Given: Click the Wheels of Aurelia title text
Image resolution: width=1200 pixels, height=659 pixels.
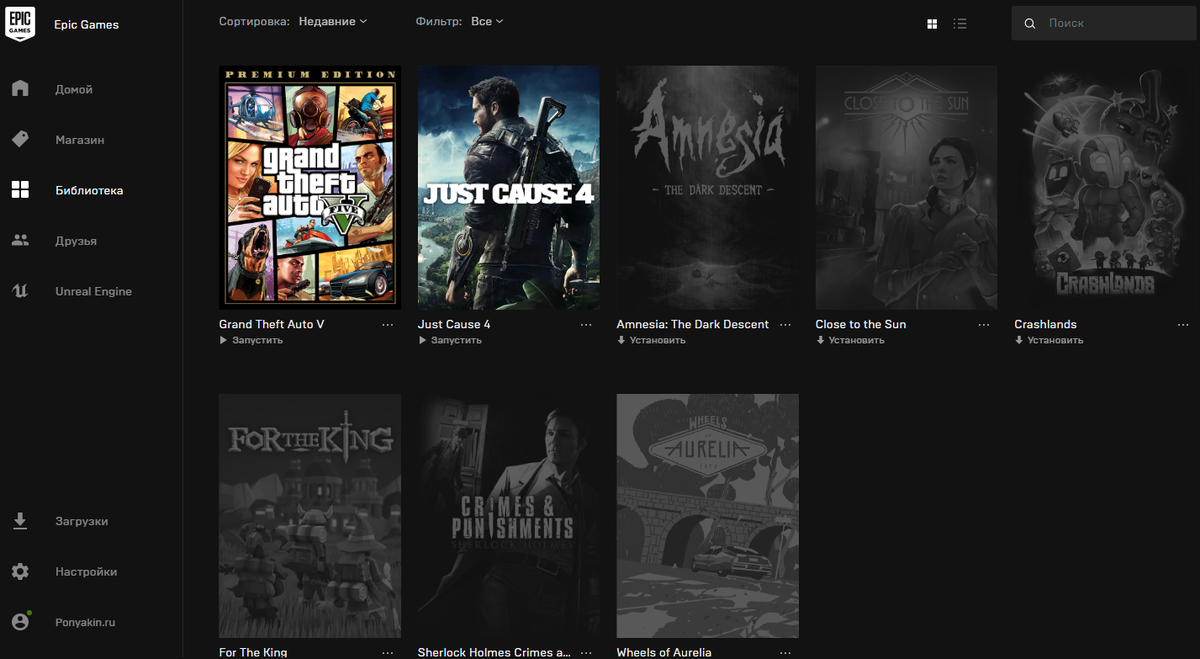Looking at the screenshot, I should click(x=664, y=652).
